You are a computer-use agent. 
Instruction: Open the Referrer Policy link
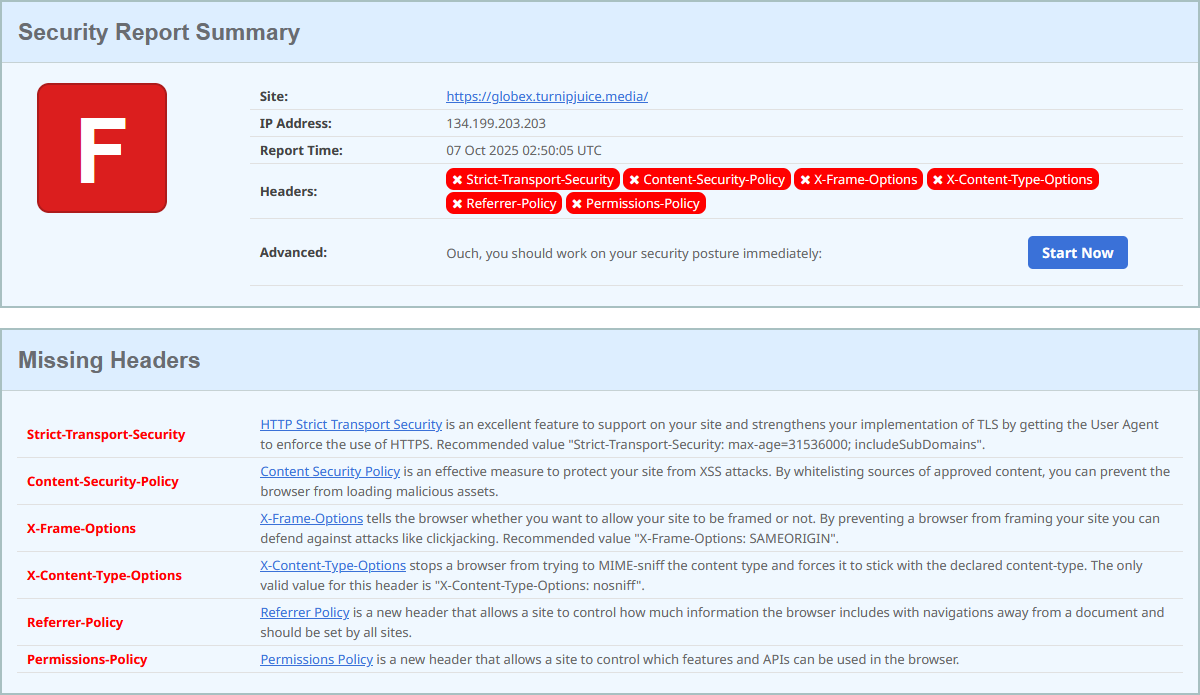pos(305,613)
